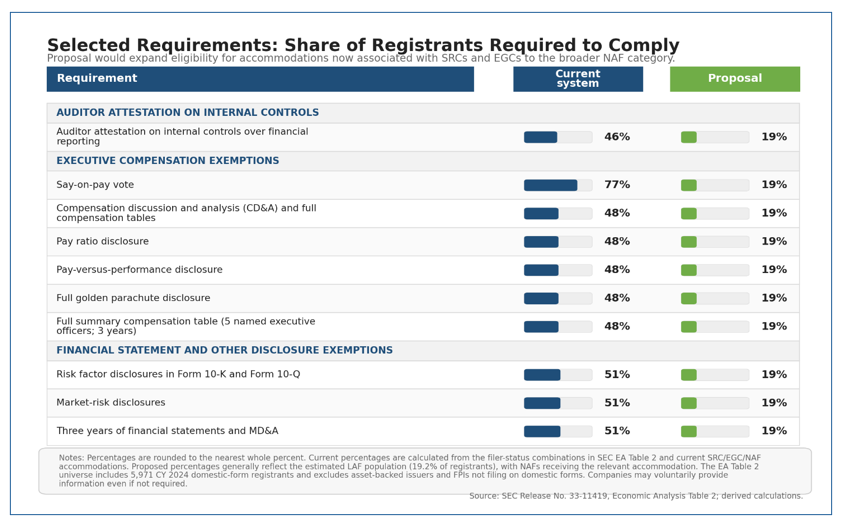
Task: Click the Requirement column header
Action: tap(260, 79)
